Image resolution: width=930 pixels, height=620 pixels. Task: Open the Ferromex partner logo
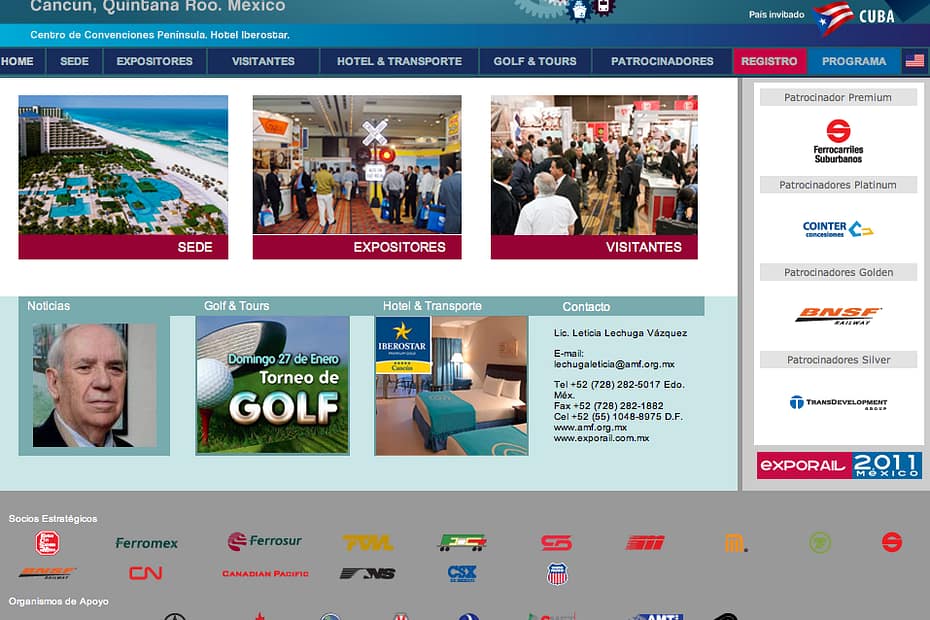(x=146, y=543)
